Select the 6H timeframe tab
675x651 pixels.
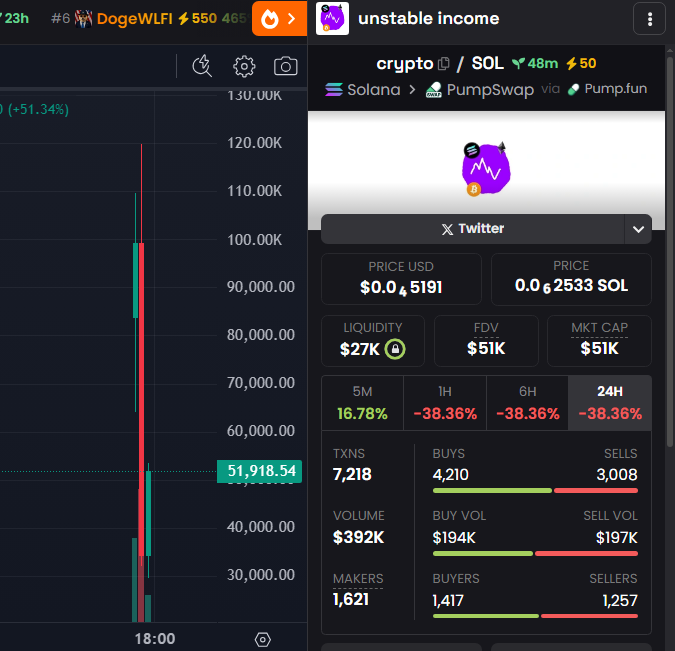pyautogui.click(x=527, y=403)
